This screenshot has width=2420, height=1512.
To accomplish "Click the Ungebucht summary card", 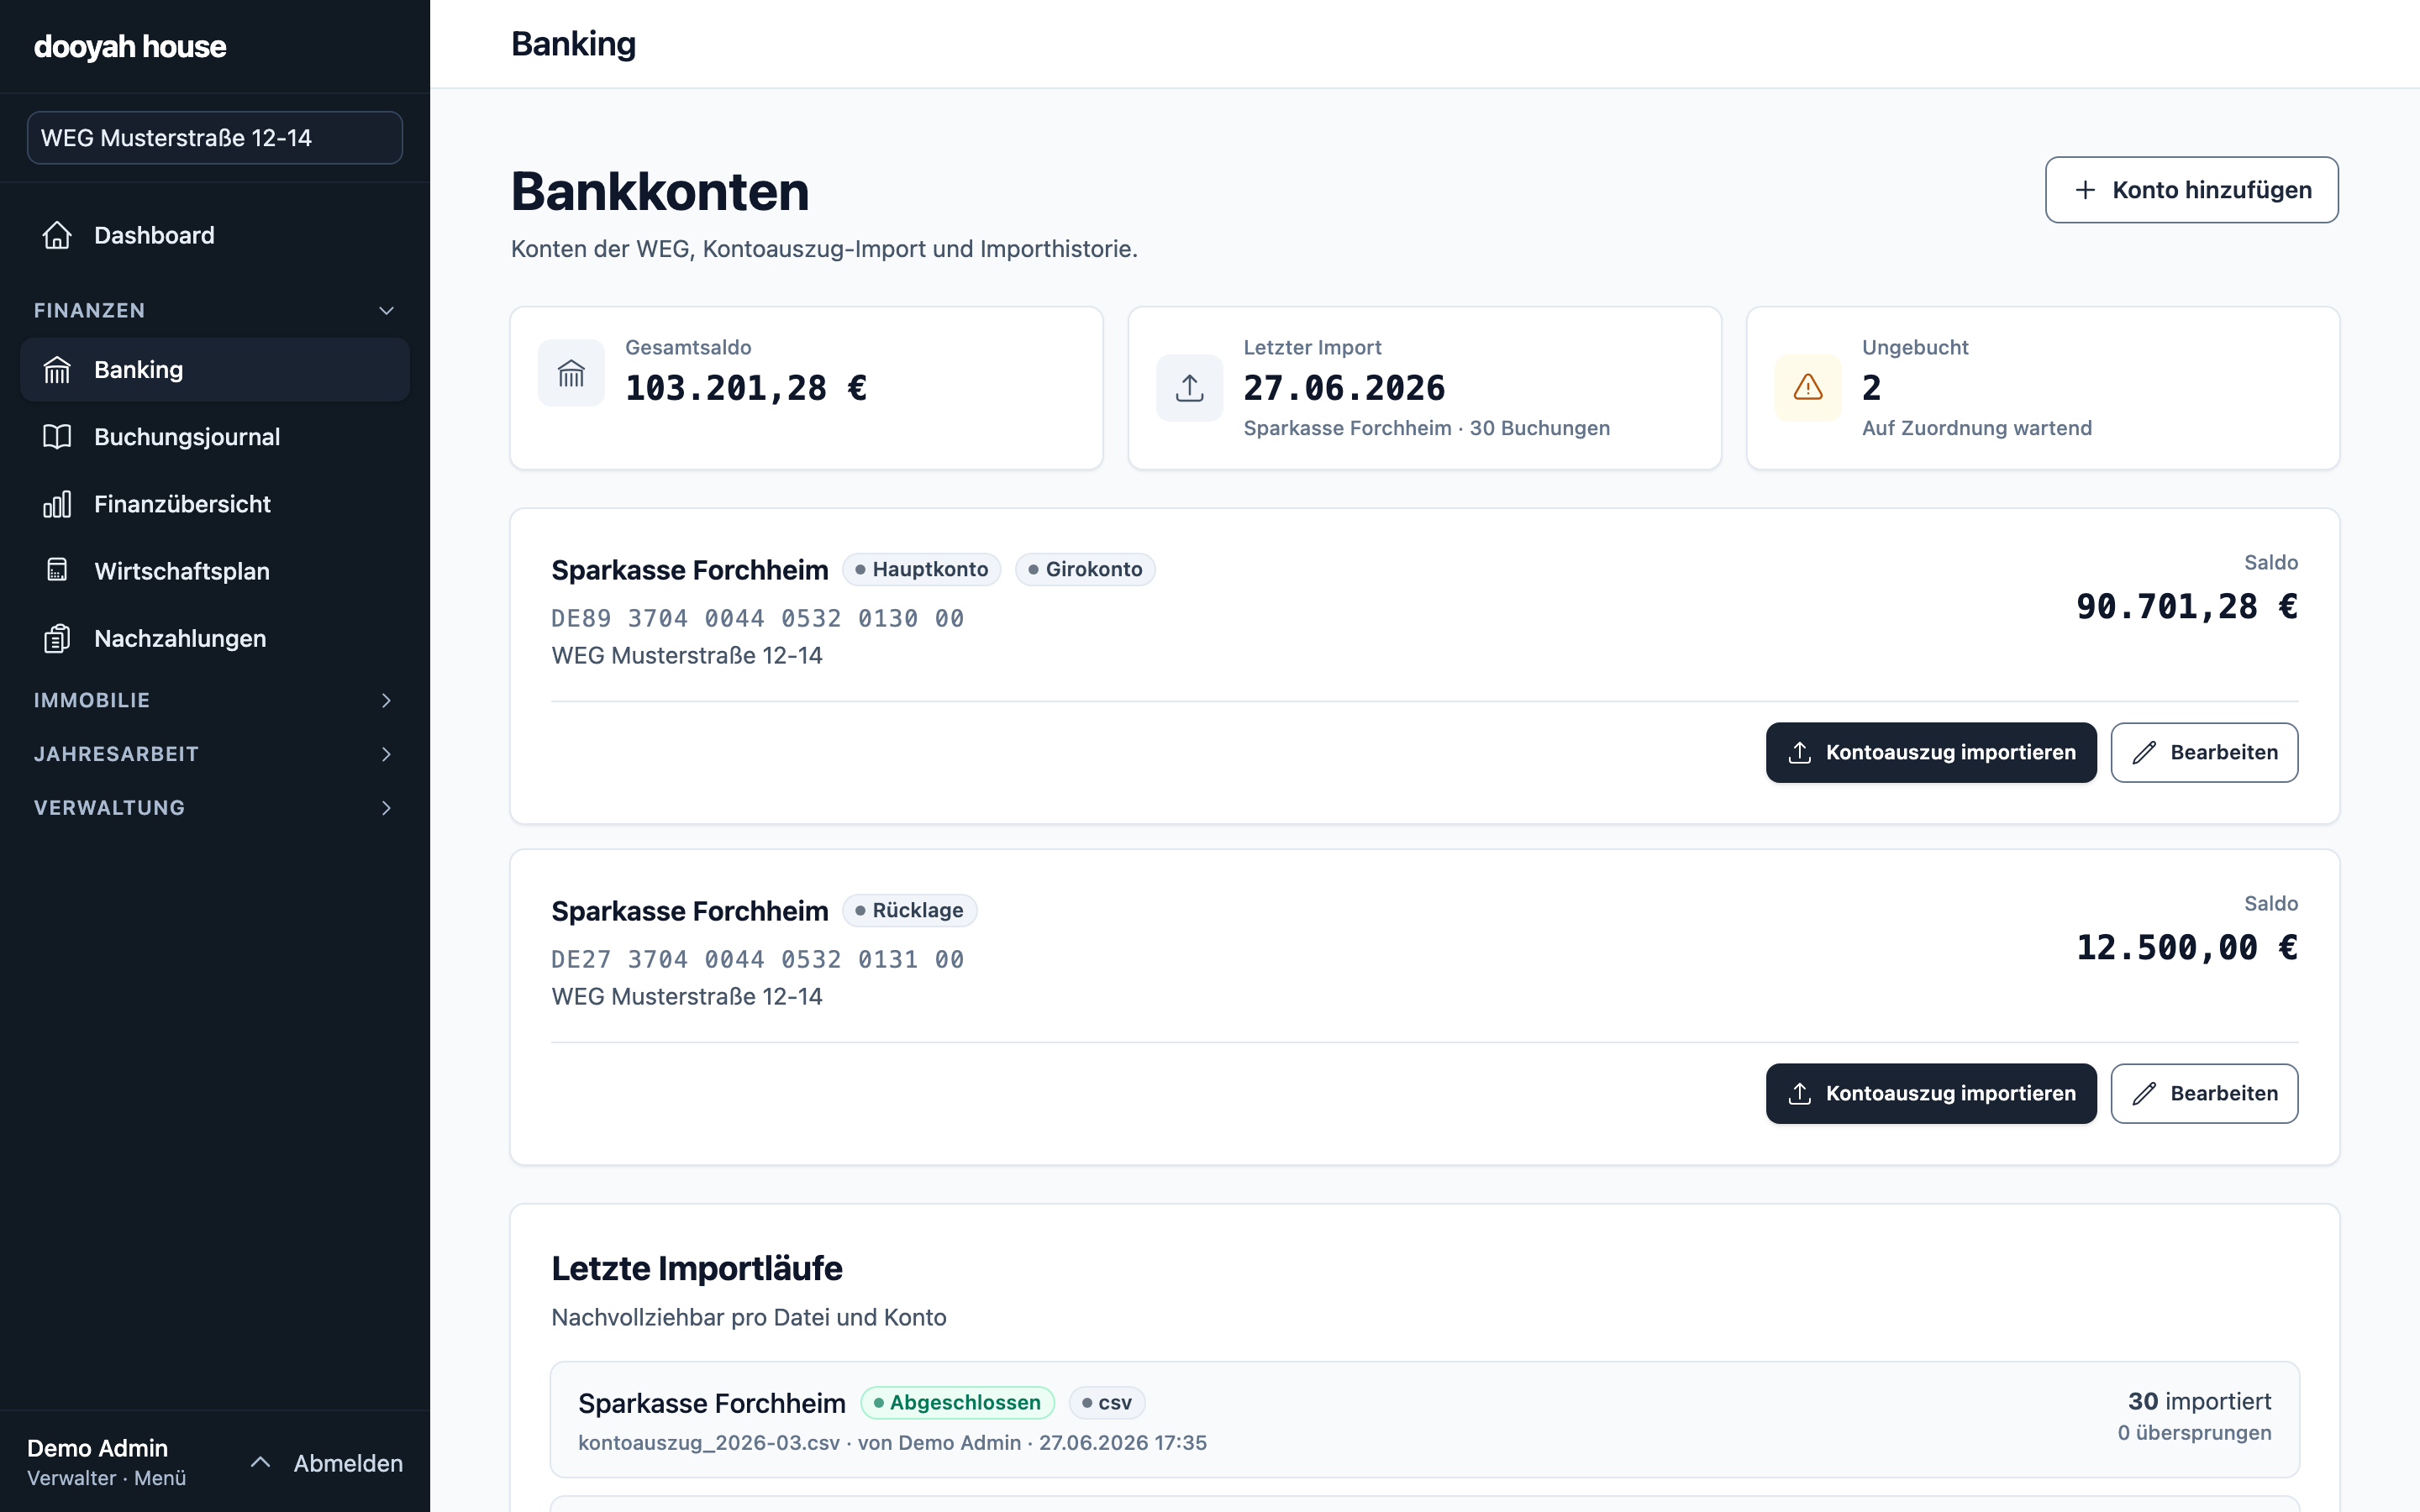I will pos(2042,388).
